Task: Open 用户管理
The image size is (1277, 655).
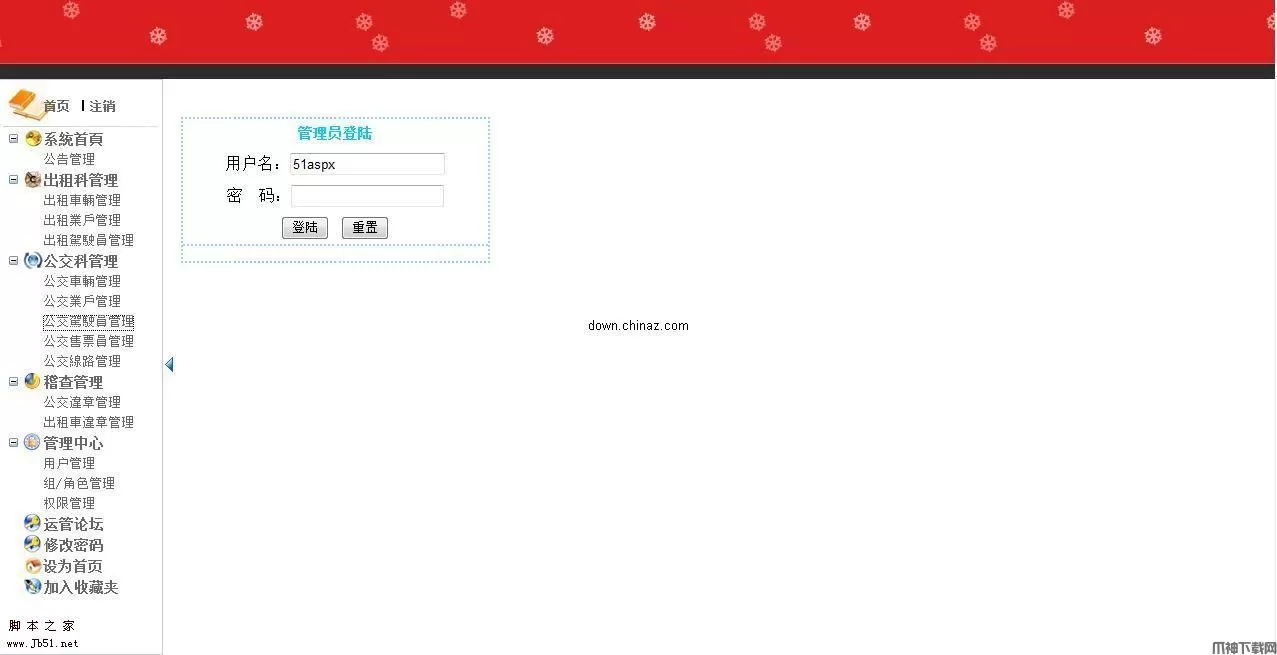Action: coord(69,463)
